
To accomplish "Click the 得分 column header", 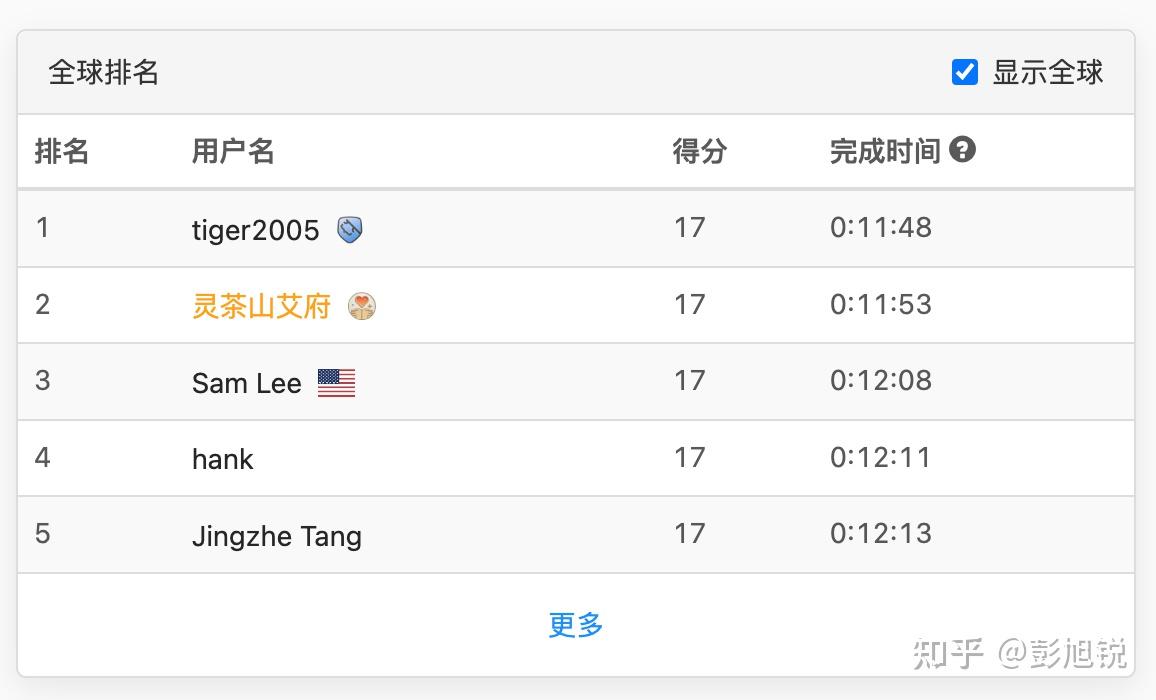I will point(699,151).
